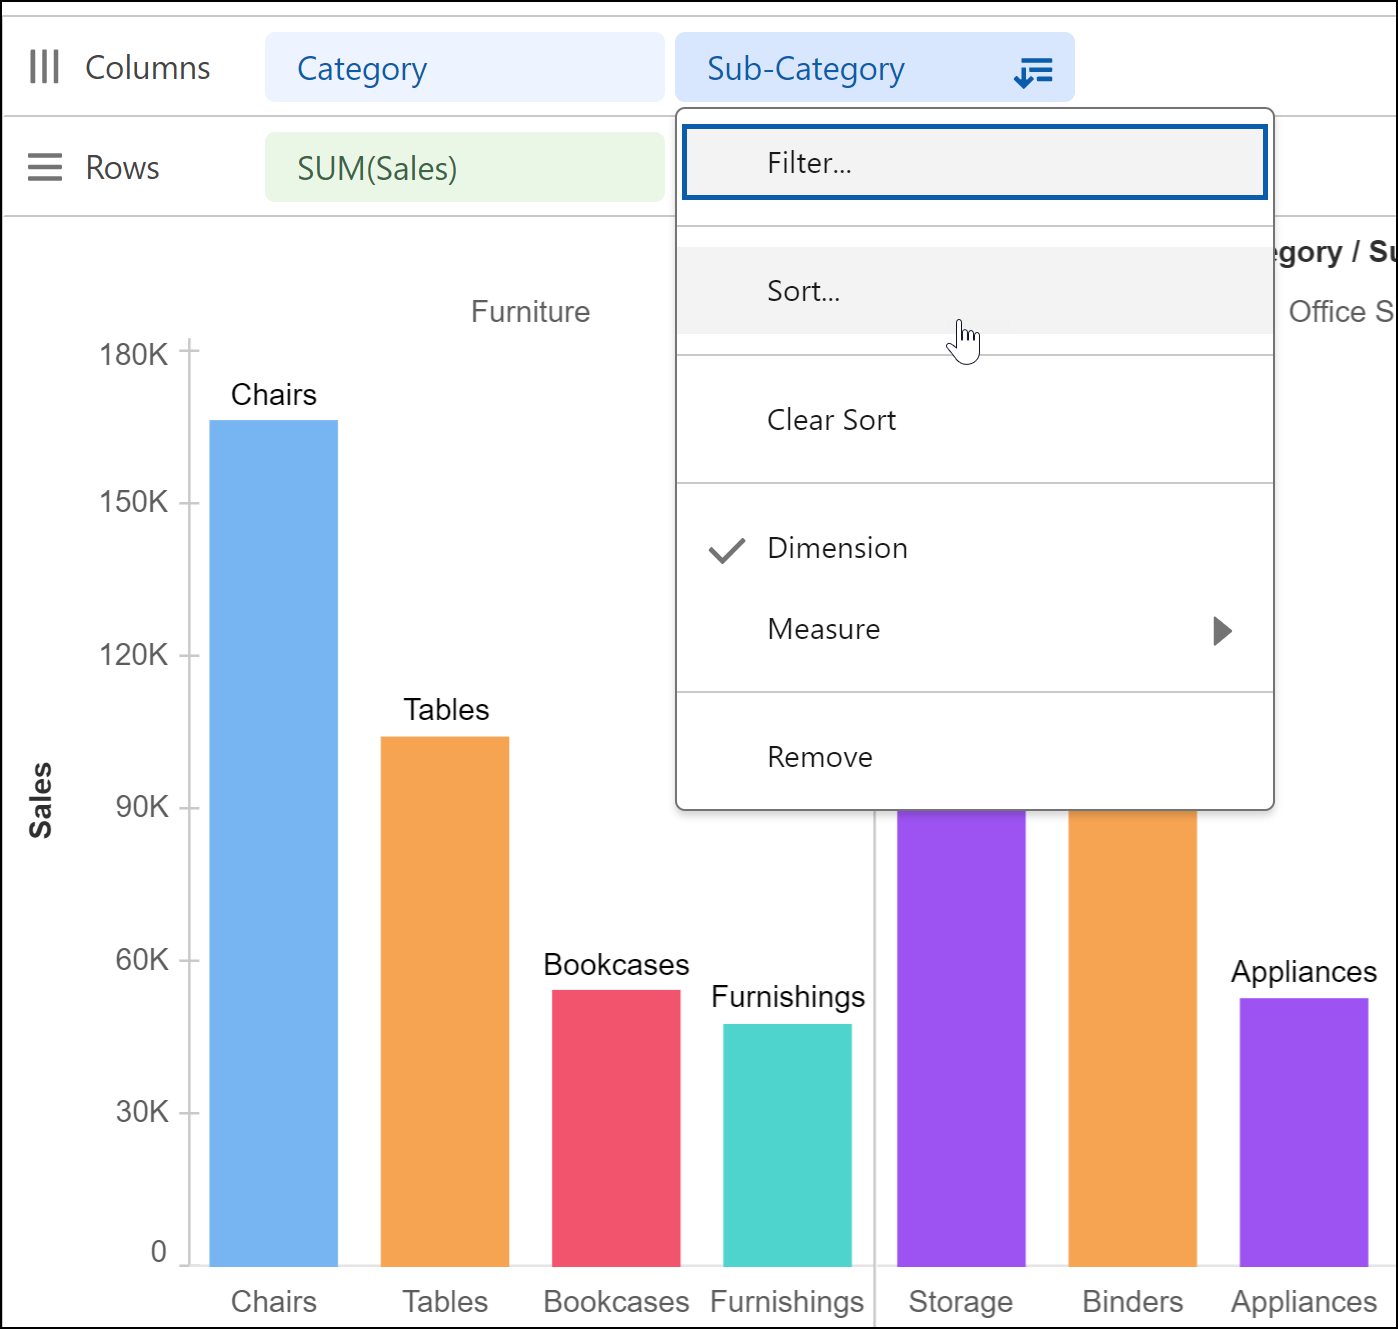Click the Appliances data label above bar

[x=1304, y=972]
